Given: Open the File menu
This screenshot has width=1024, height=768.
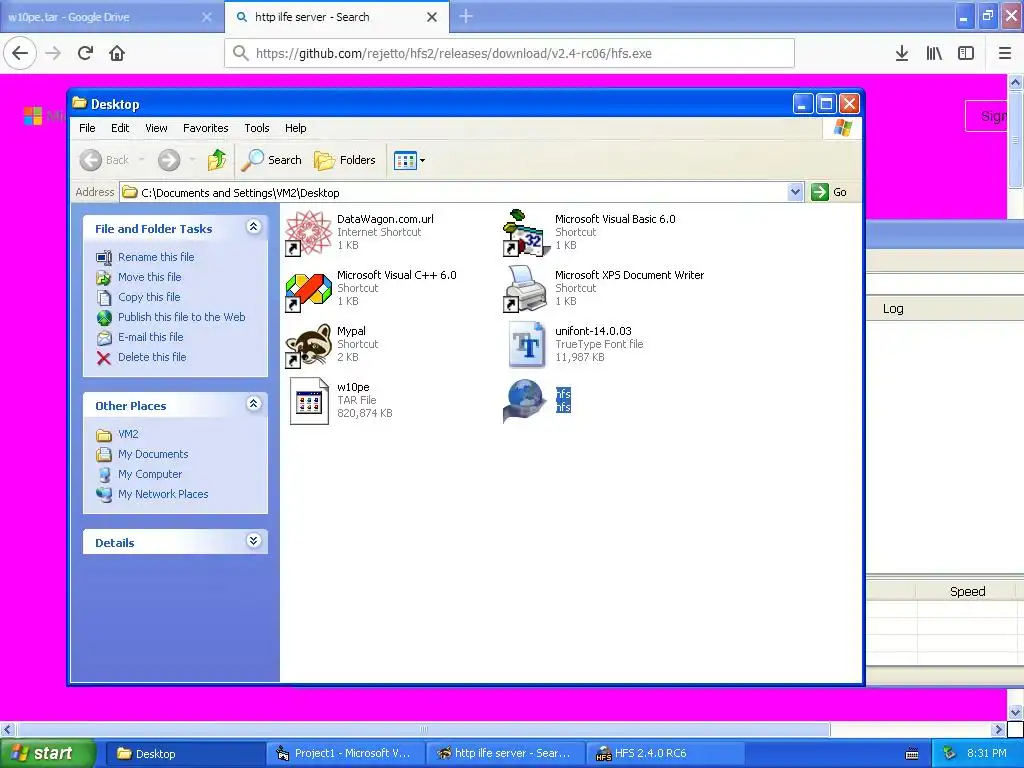Looking at the screenshot, I should click(87, 128).
